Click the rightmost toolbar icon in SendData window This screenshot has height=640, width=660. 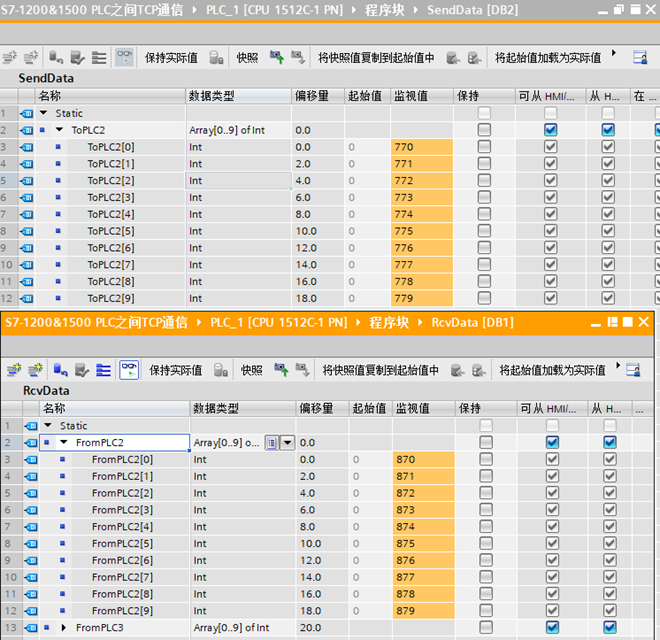pyautogui.click(x=640, y=57)
